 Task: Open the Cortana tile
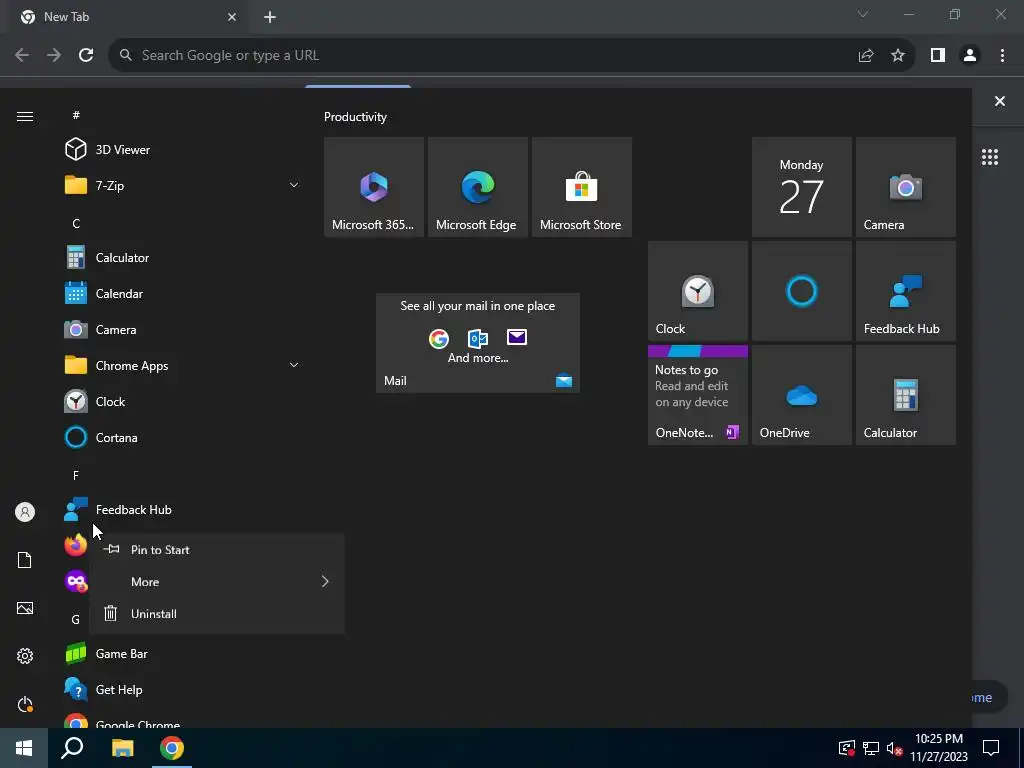click(801, 291)
